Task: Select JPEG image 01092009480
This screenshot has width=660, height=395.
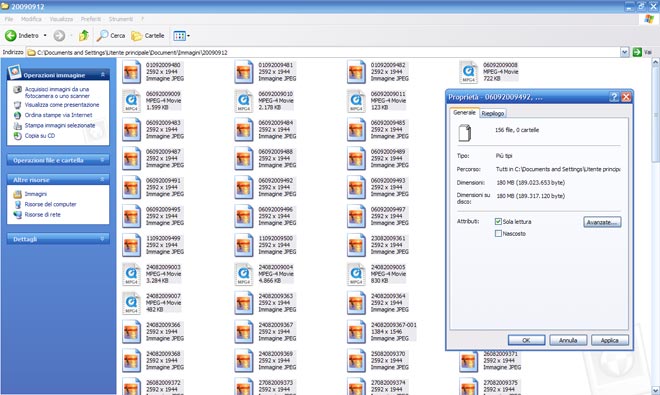Action: click(x=153, y=72)
